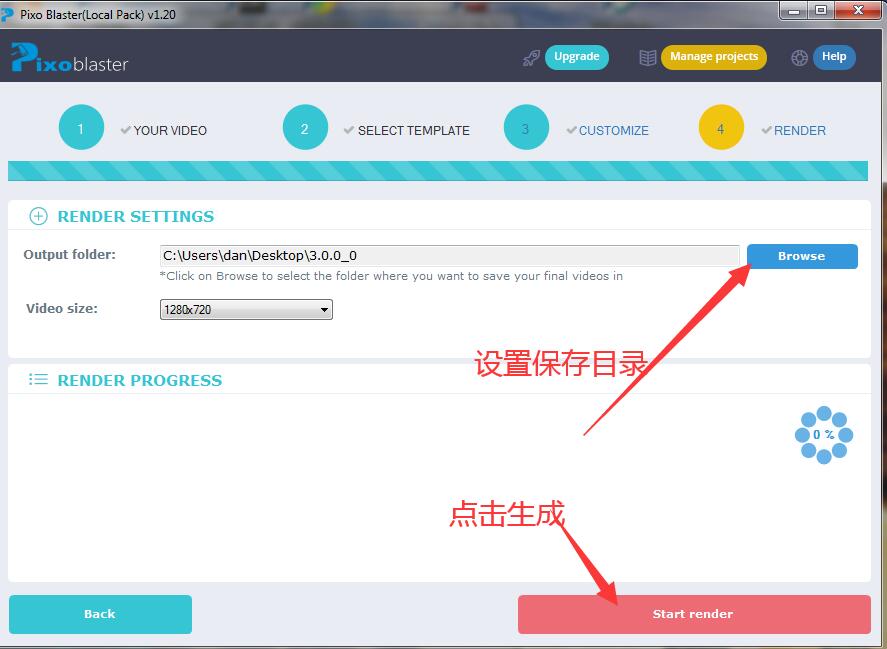887x649 pixels.
Task: Click the 0% render progress wheel
Action: (823, 435)
